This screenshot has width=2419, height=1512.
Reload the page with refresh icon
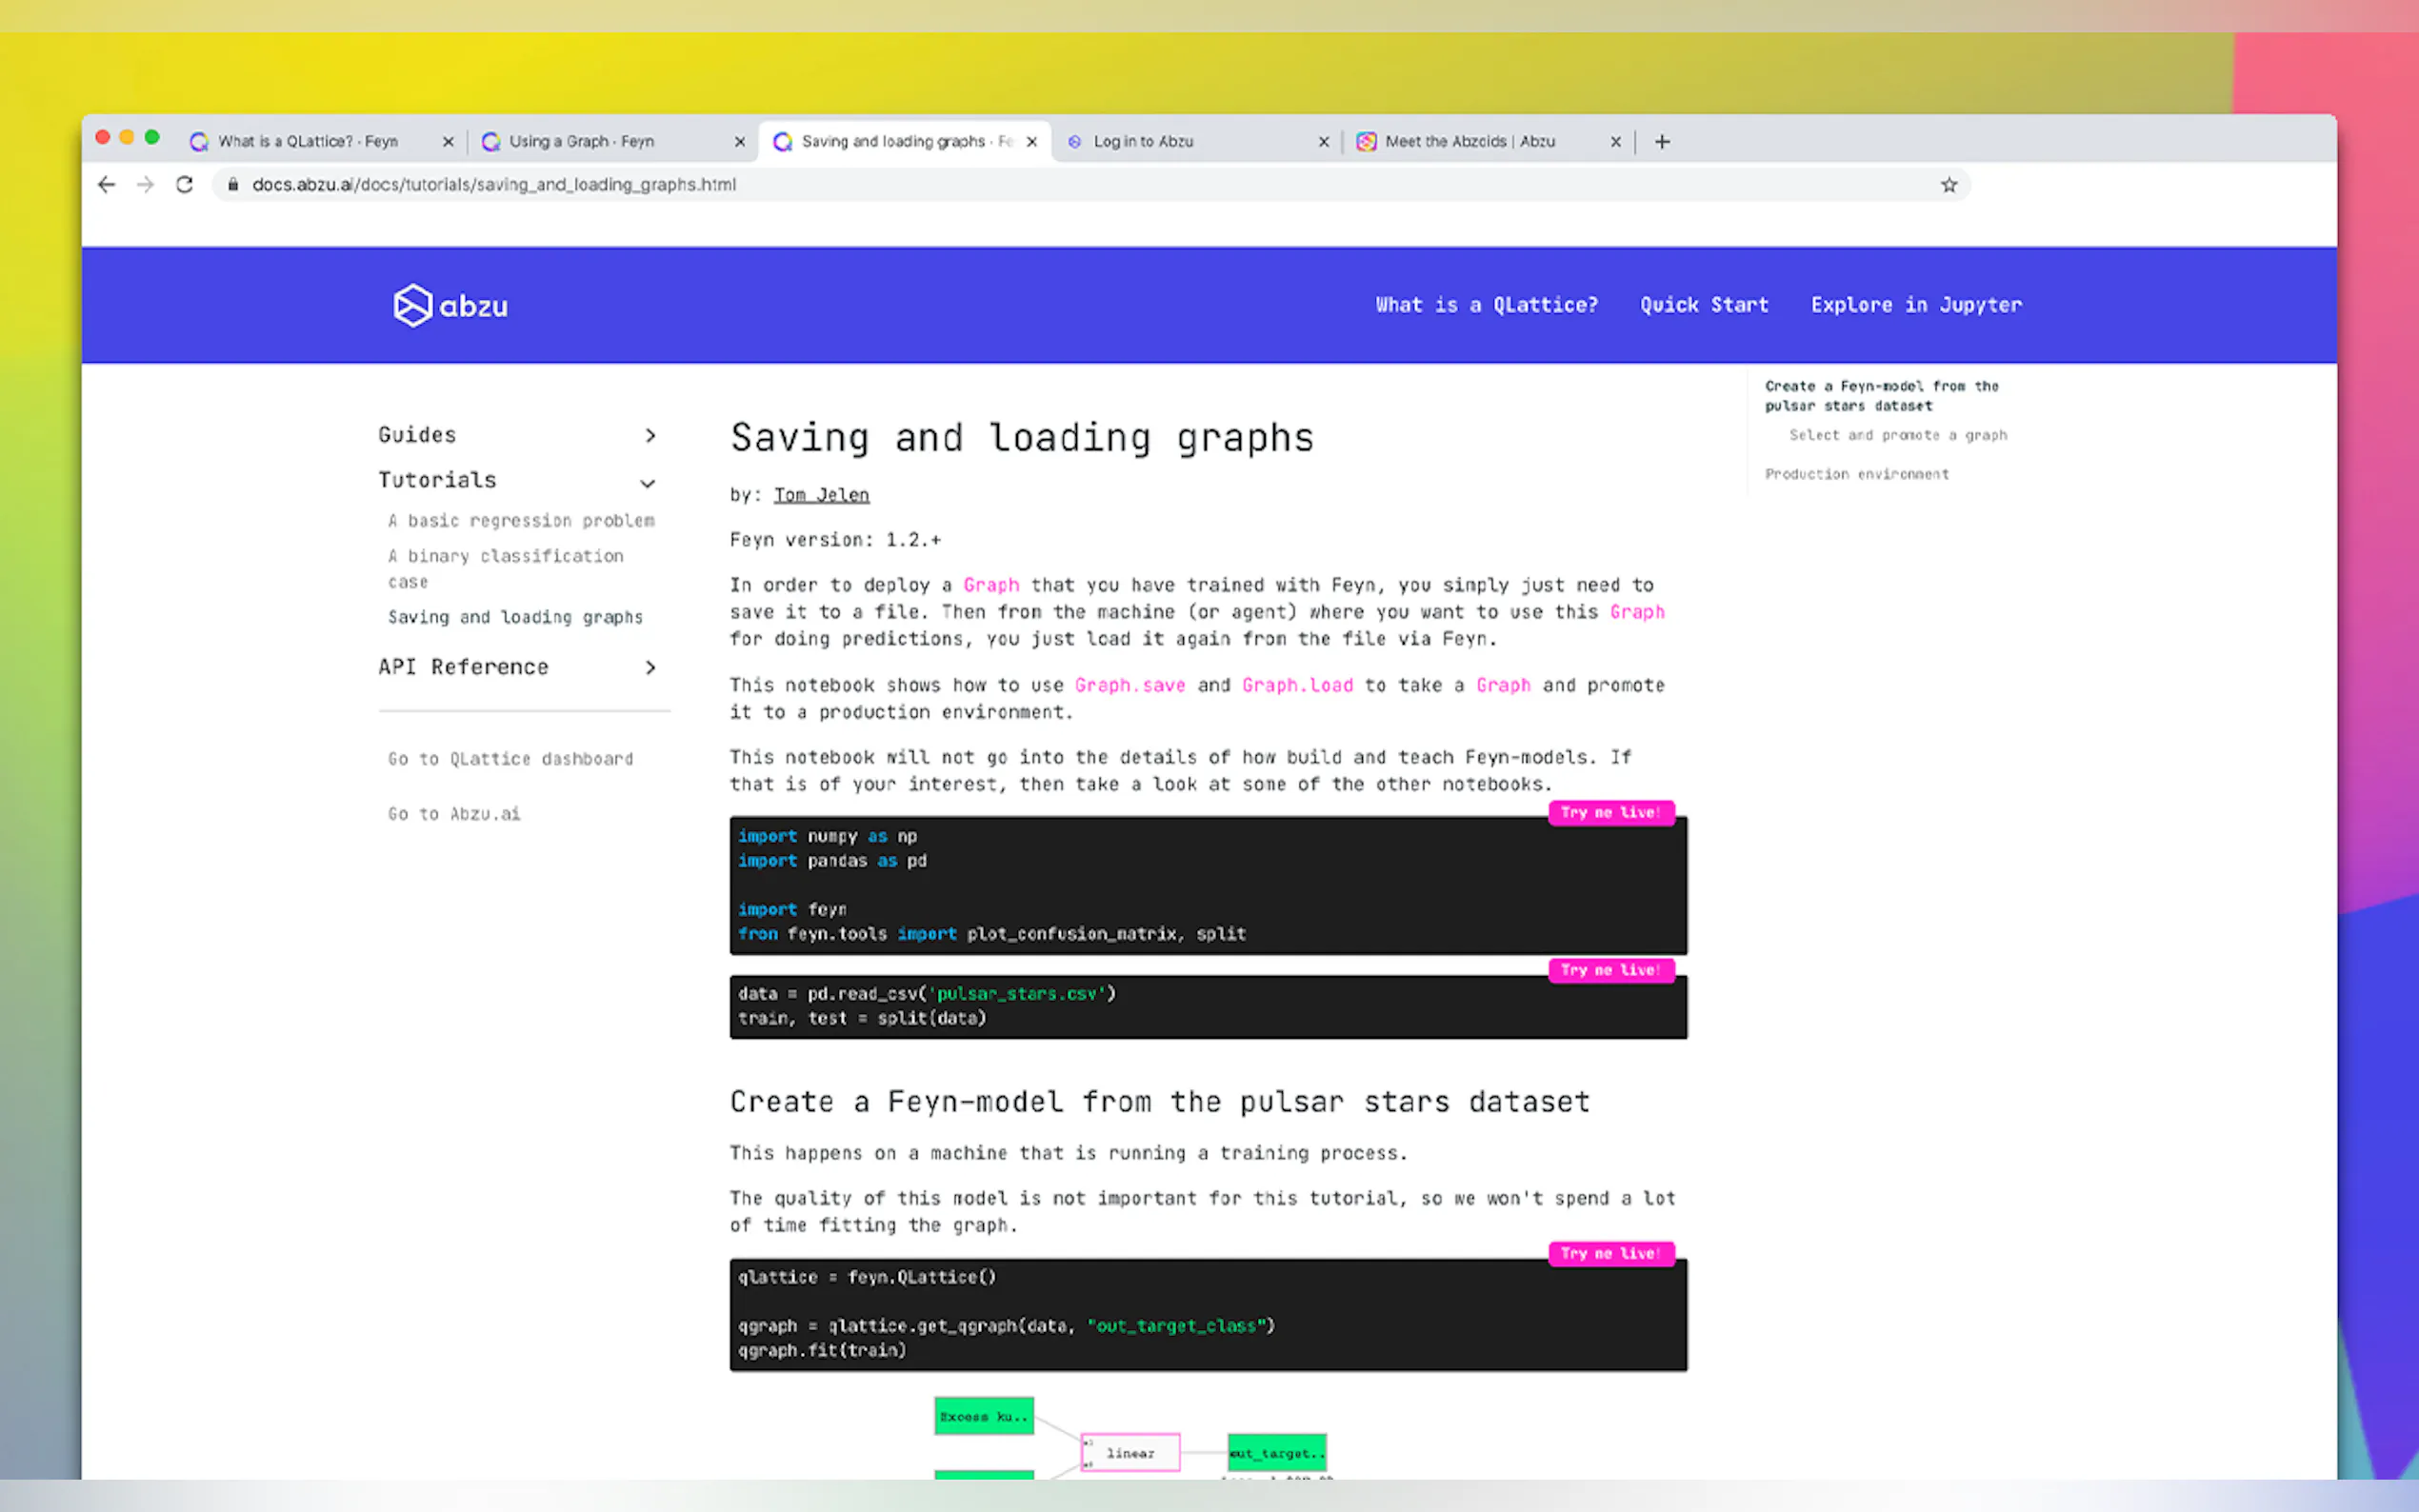click(185, 185)
